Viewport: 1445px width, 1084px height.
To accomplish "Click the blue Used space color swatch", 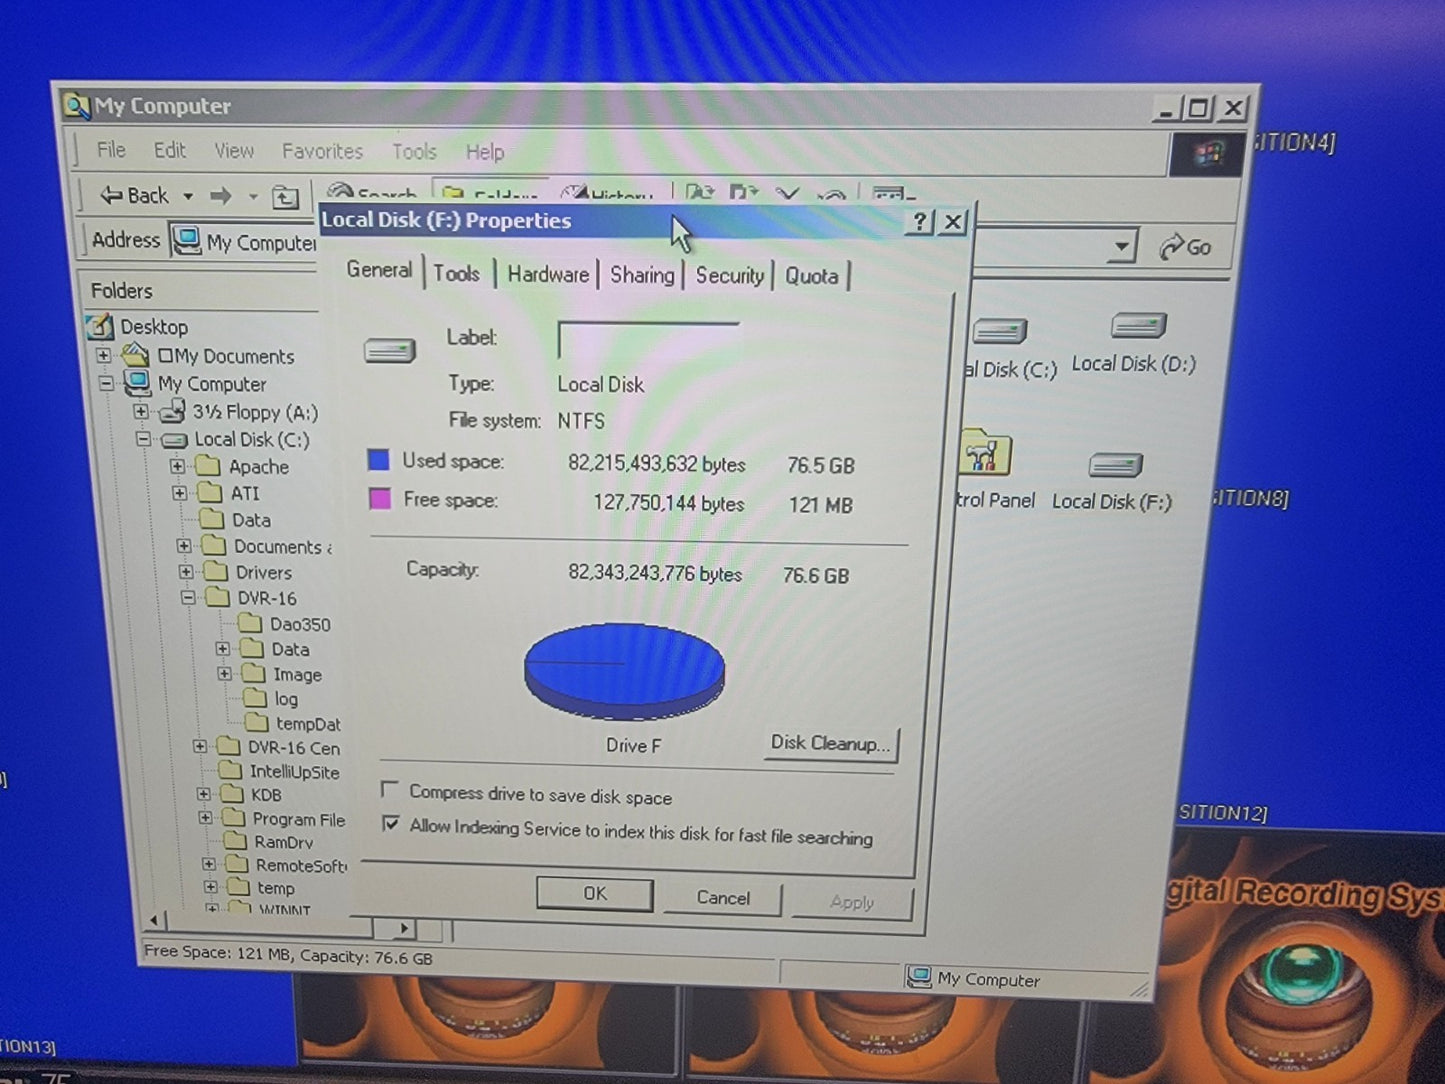I will 378,460.
